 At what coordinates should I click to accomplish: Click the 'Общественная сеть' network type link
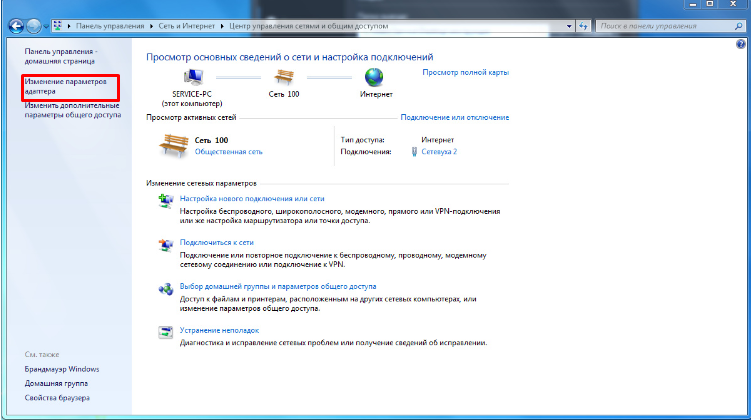(x=228, y=152)
